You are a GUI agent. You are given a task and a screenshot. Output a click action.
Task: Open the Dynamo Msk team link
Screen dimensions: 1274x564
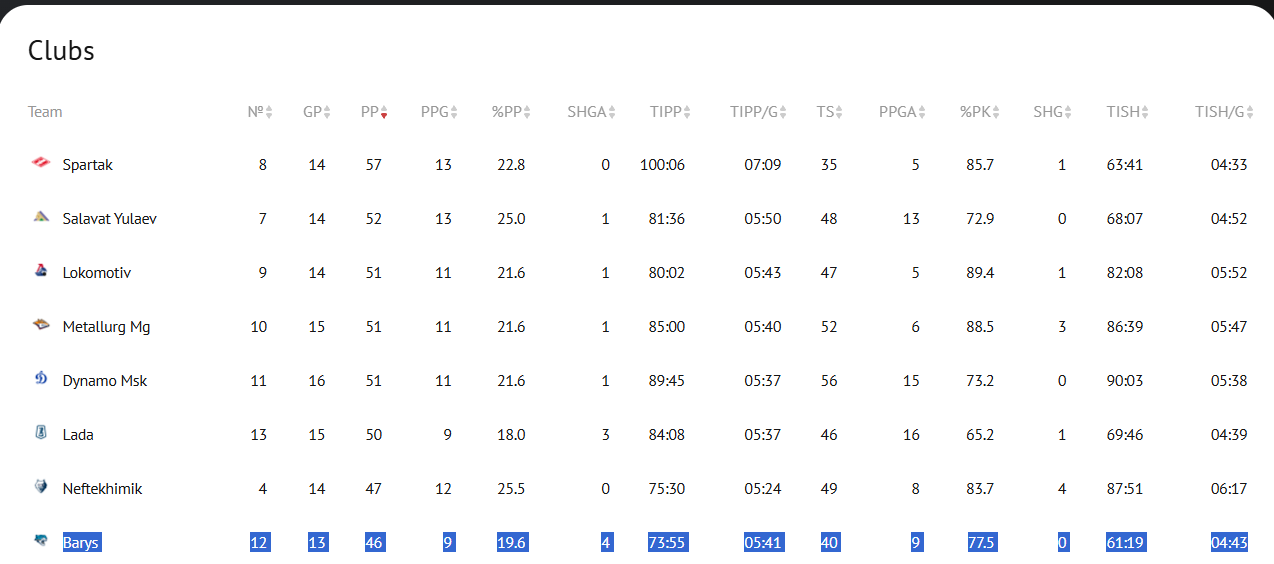[x=104, y=381]
